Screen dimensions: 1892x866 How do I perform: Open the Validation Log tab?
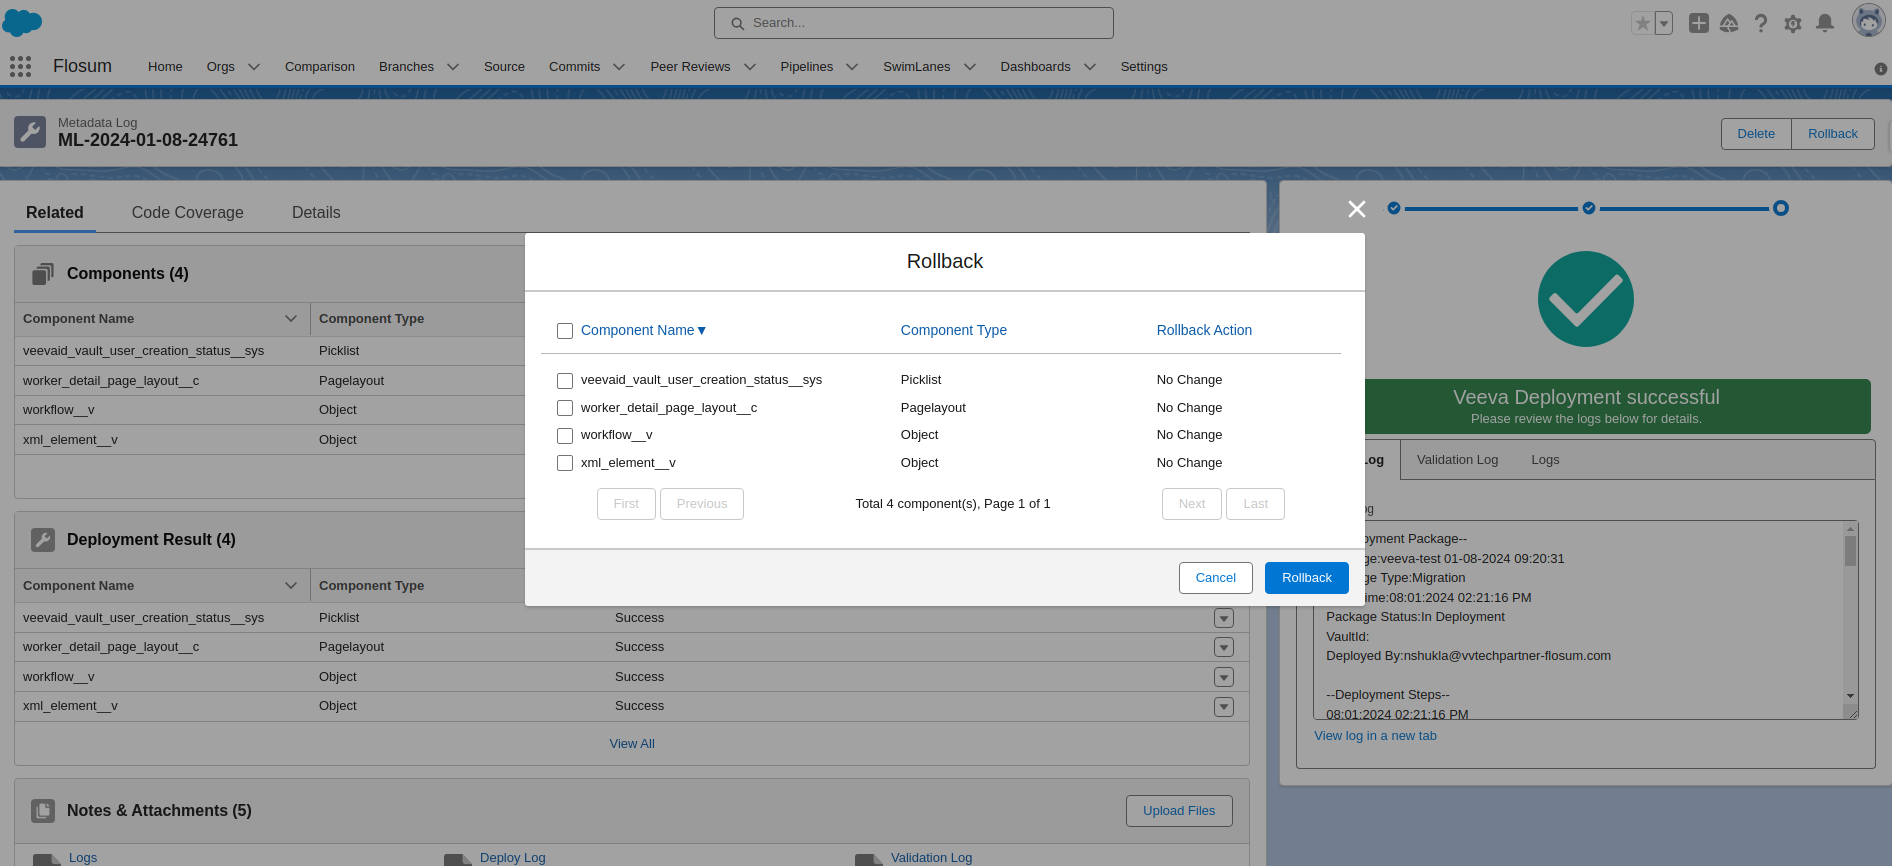click(1457, 460)
